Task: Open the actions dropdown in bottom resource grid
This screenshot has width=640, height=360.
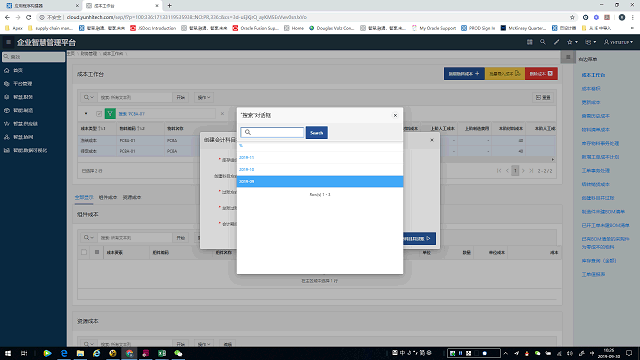Action: (204, 344)
